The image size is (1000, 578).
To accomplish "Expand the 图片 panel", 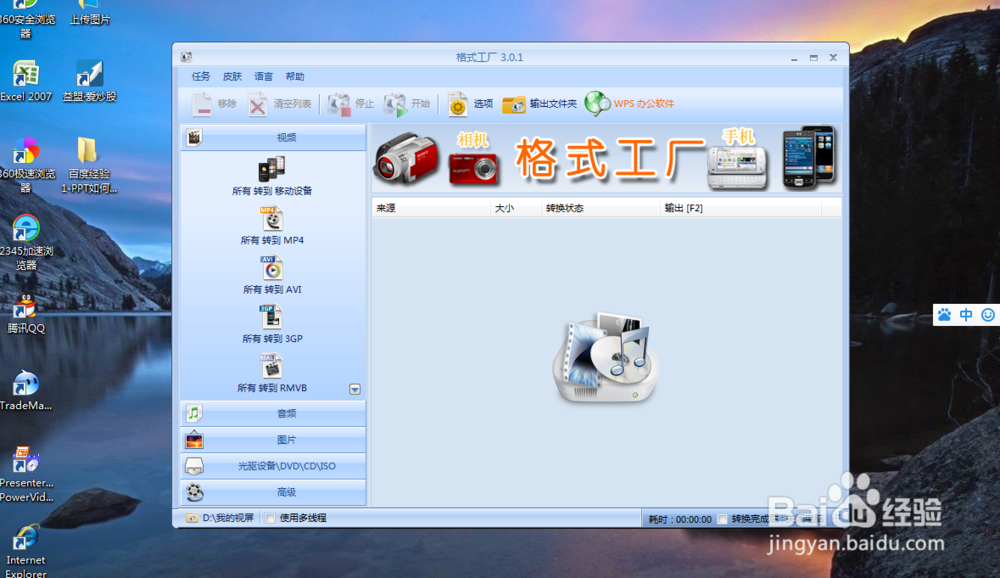I will tap(274, 440).
